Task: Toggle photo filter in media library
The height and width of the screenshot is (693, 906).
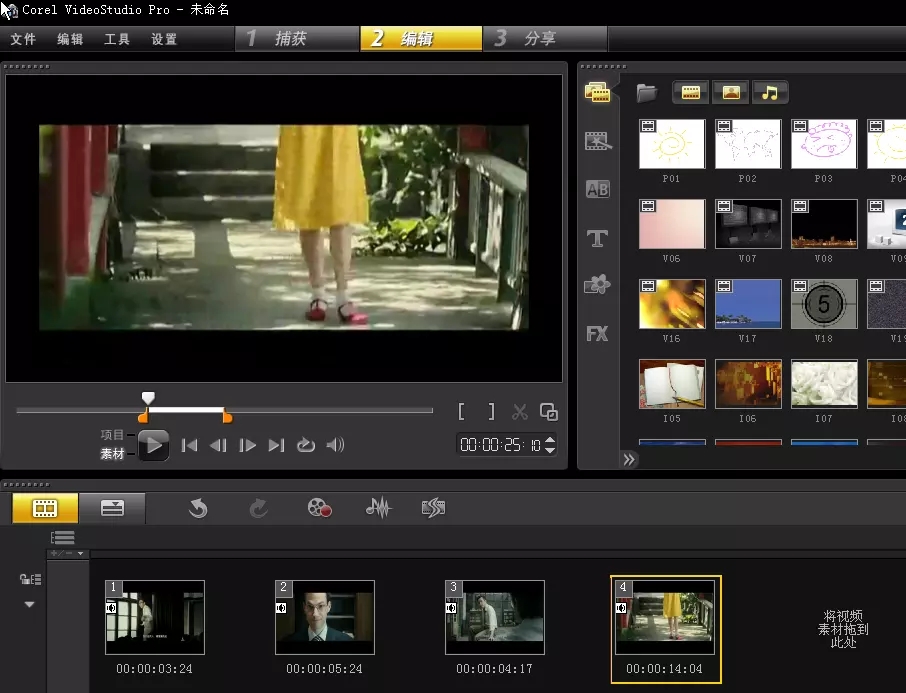Action: (x=731, y=93)
